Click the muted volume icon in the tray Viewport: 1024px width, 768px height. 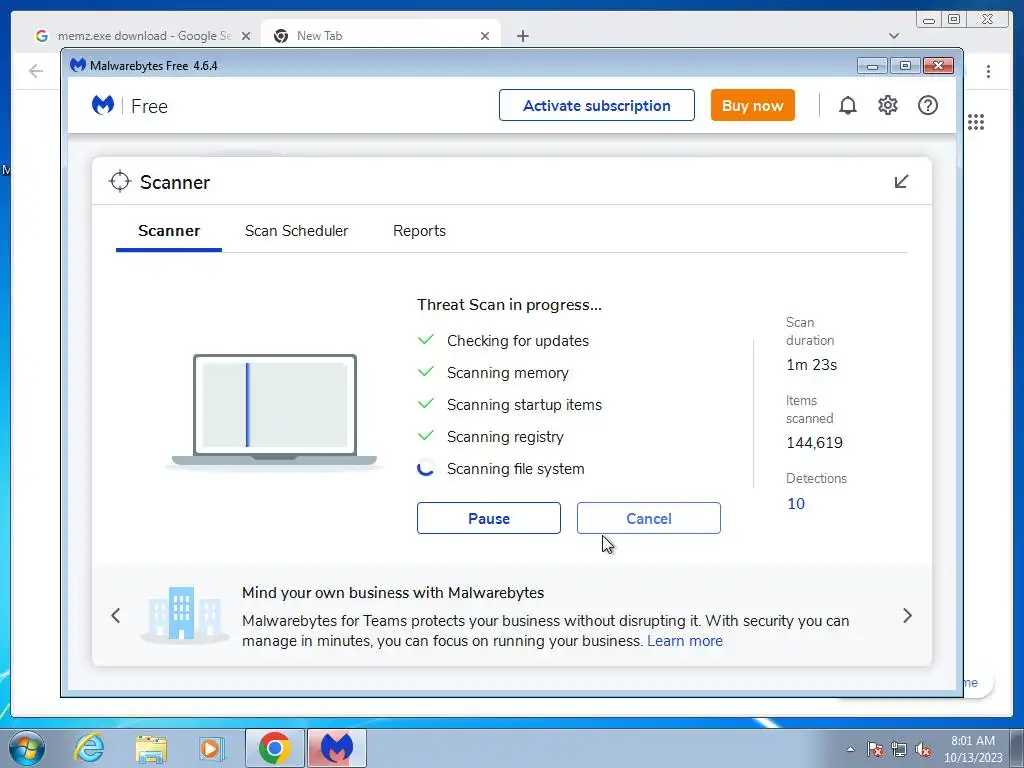923,749
